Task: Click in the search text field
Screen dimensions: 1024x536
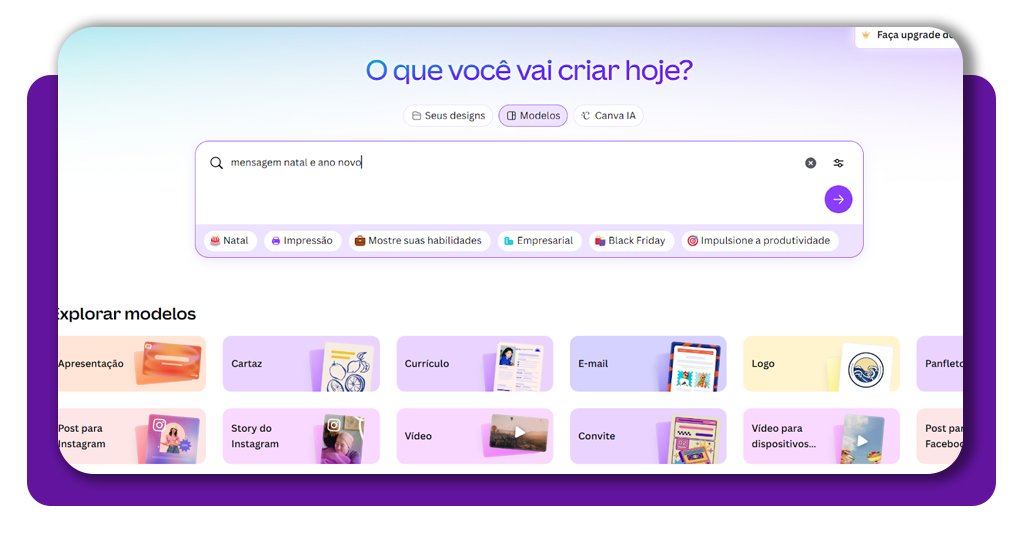Action: tap(500, 163)
